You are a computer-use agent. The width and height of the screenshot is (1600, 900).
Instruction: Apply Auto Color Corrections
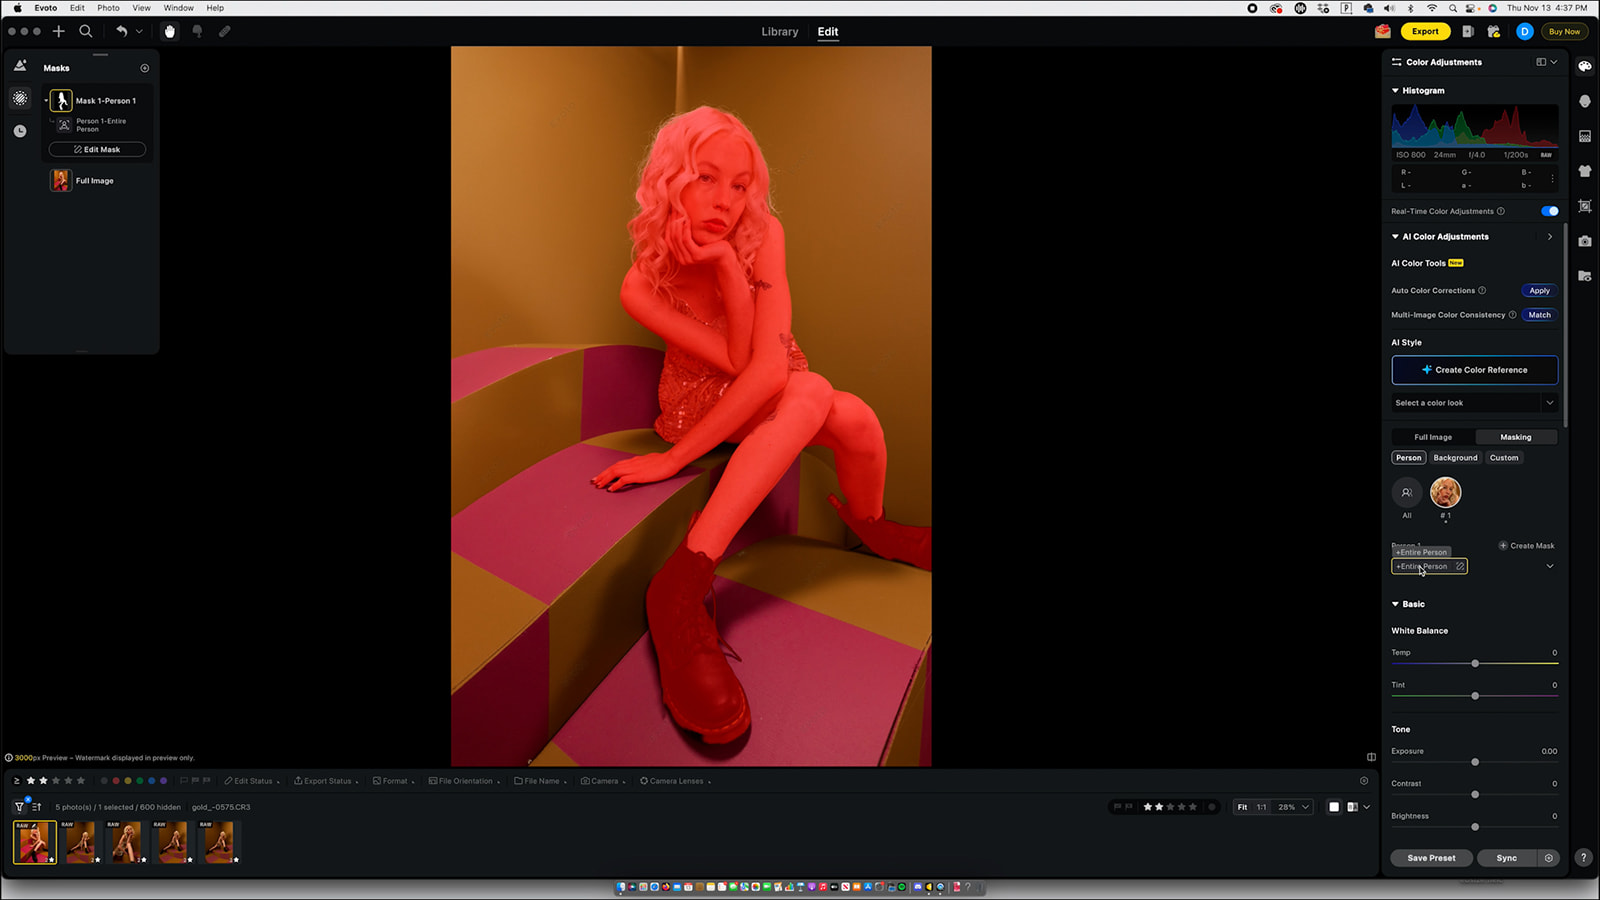click(1538, 290)
